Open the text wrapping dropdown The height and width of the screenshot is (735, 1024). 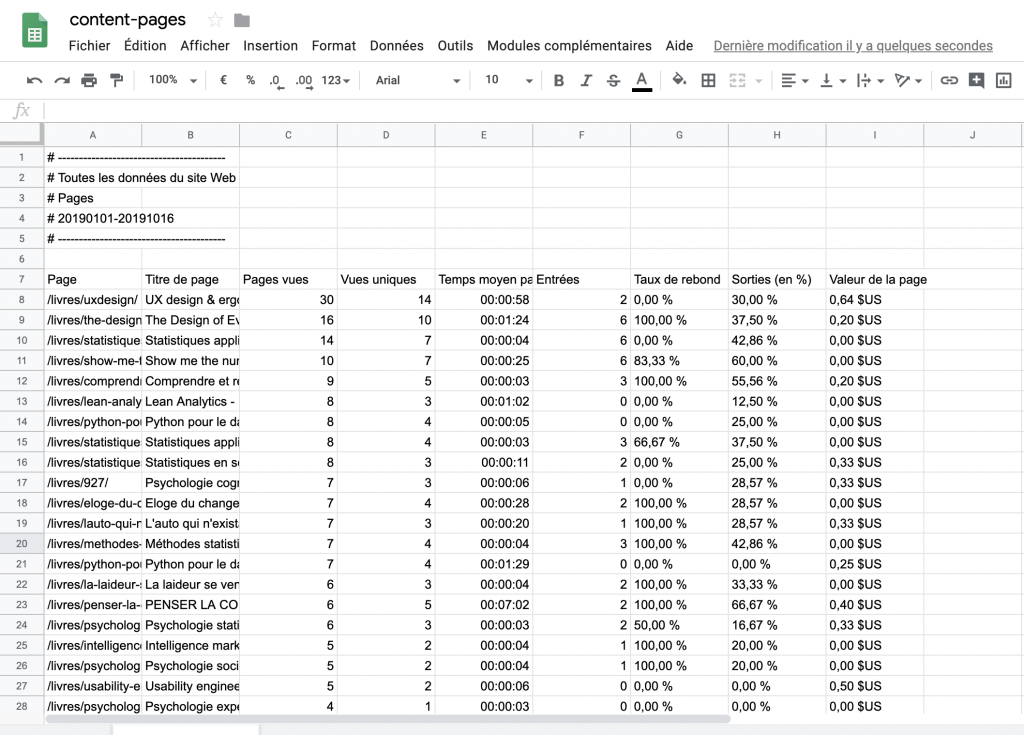(871, 80)
